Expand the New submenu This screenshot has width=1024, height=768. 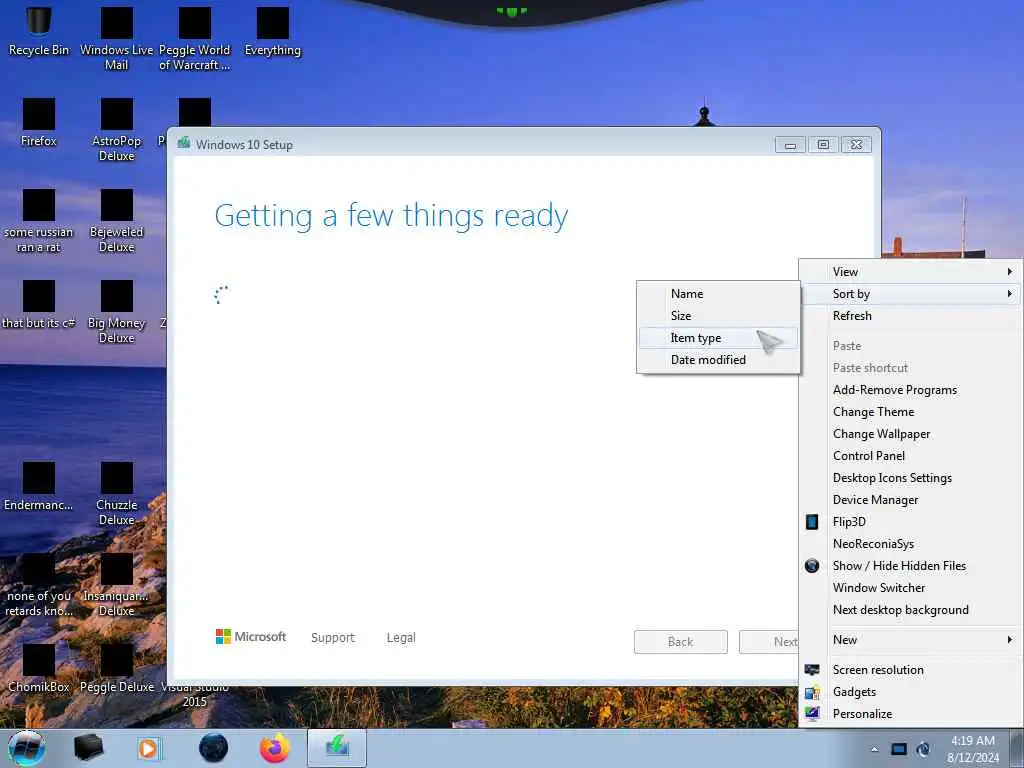coord(910,640)
